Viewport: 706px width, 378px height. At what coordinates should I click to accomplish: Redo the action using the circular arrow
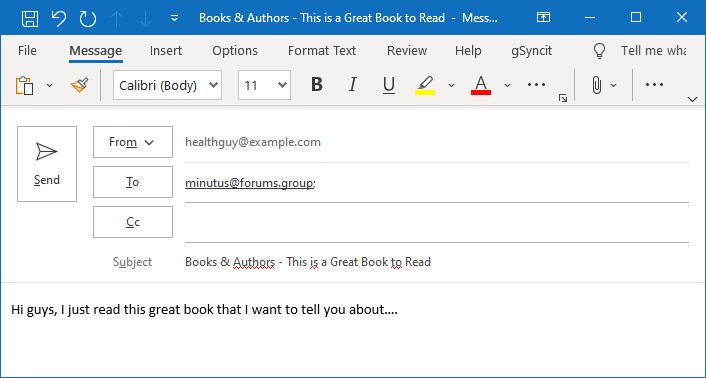87,18
